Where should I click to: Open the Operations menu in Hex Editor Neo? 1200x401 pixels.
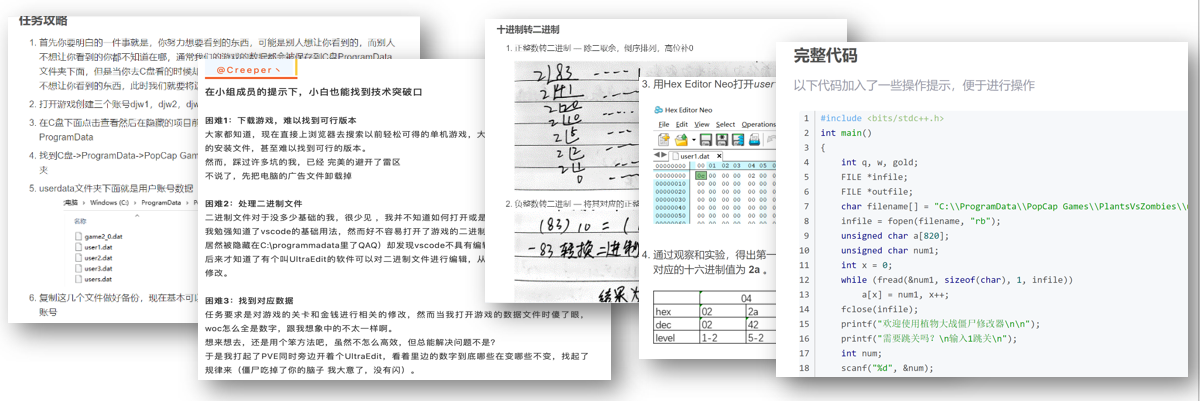757,124
